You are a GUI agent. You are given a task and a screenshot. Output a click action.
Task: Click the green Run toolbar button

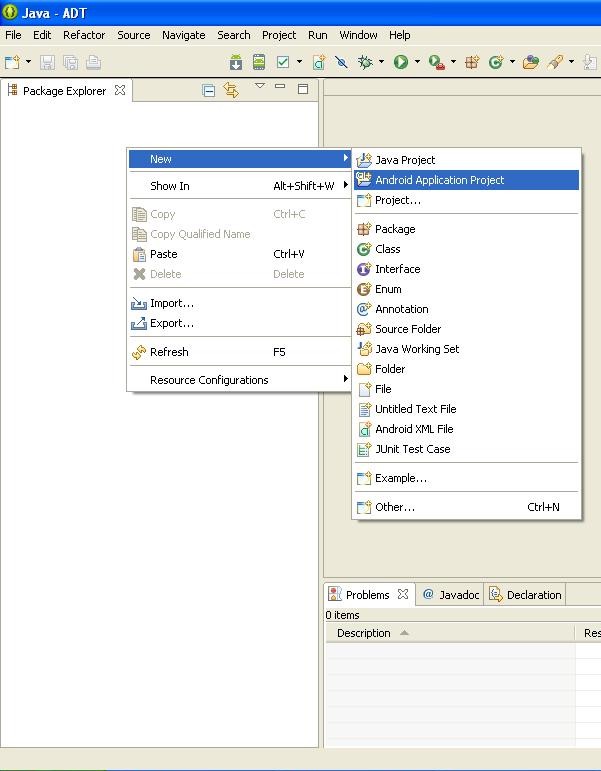click(401, 62)
